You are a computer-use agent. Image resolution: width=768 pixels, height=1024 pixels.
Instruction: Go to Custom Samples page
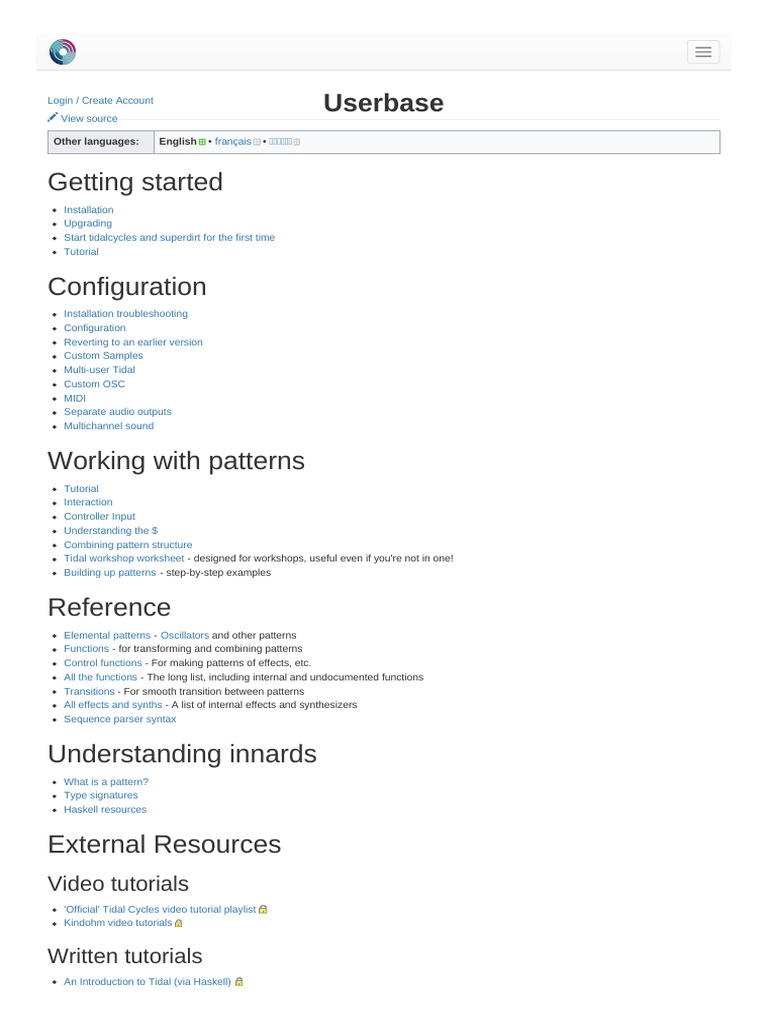coord(103,356)
